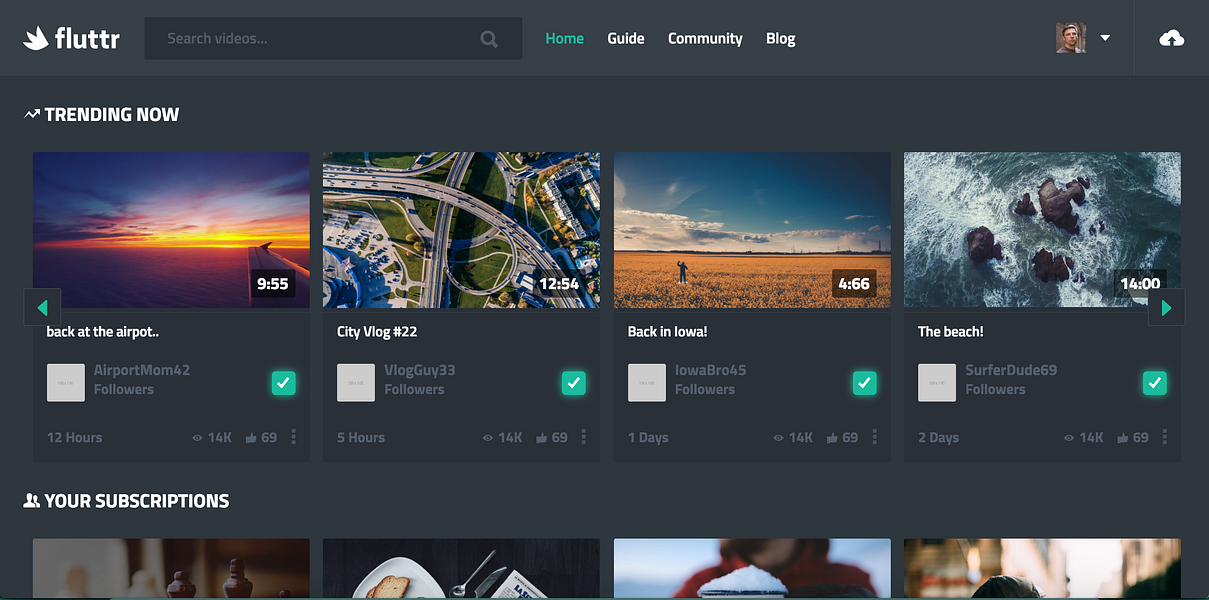This screenshot has width=1209, height=600.
Task: Click the search magnifier icon
Action: 489,39
